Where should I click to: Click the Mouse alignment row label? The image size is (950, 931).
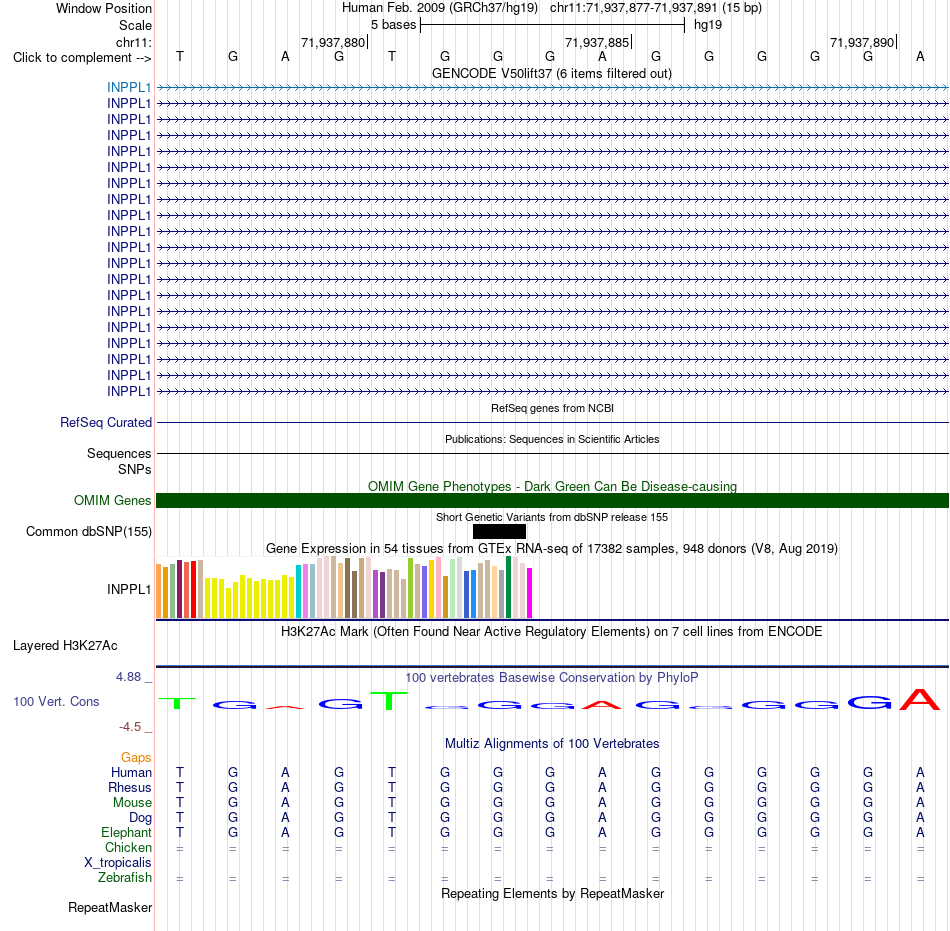pos(132,803)
